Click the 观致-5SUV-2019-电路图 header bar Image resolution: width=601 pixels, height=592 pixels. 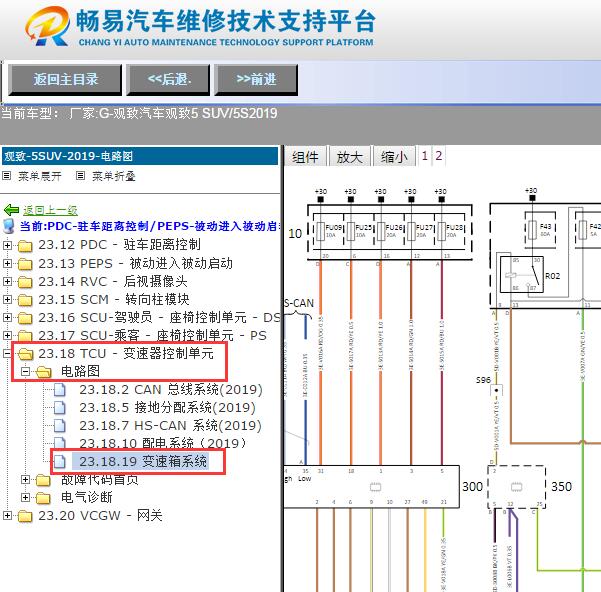140,156
